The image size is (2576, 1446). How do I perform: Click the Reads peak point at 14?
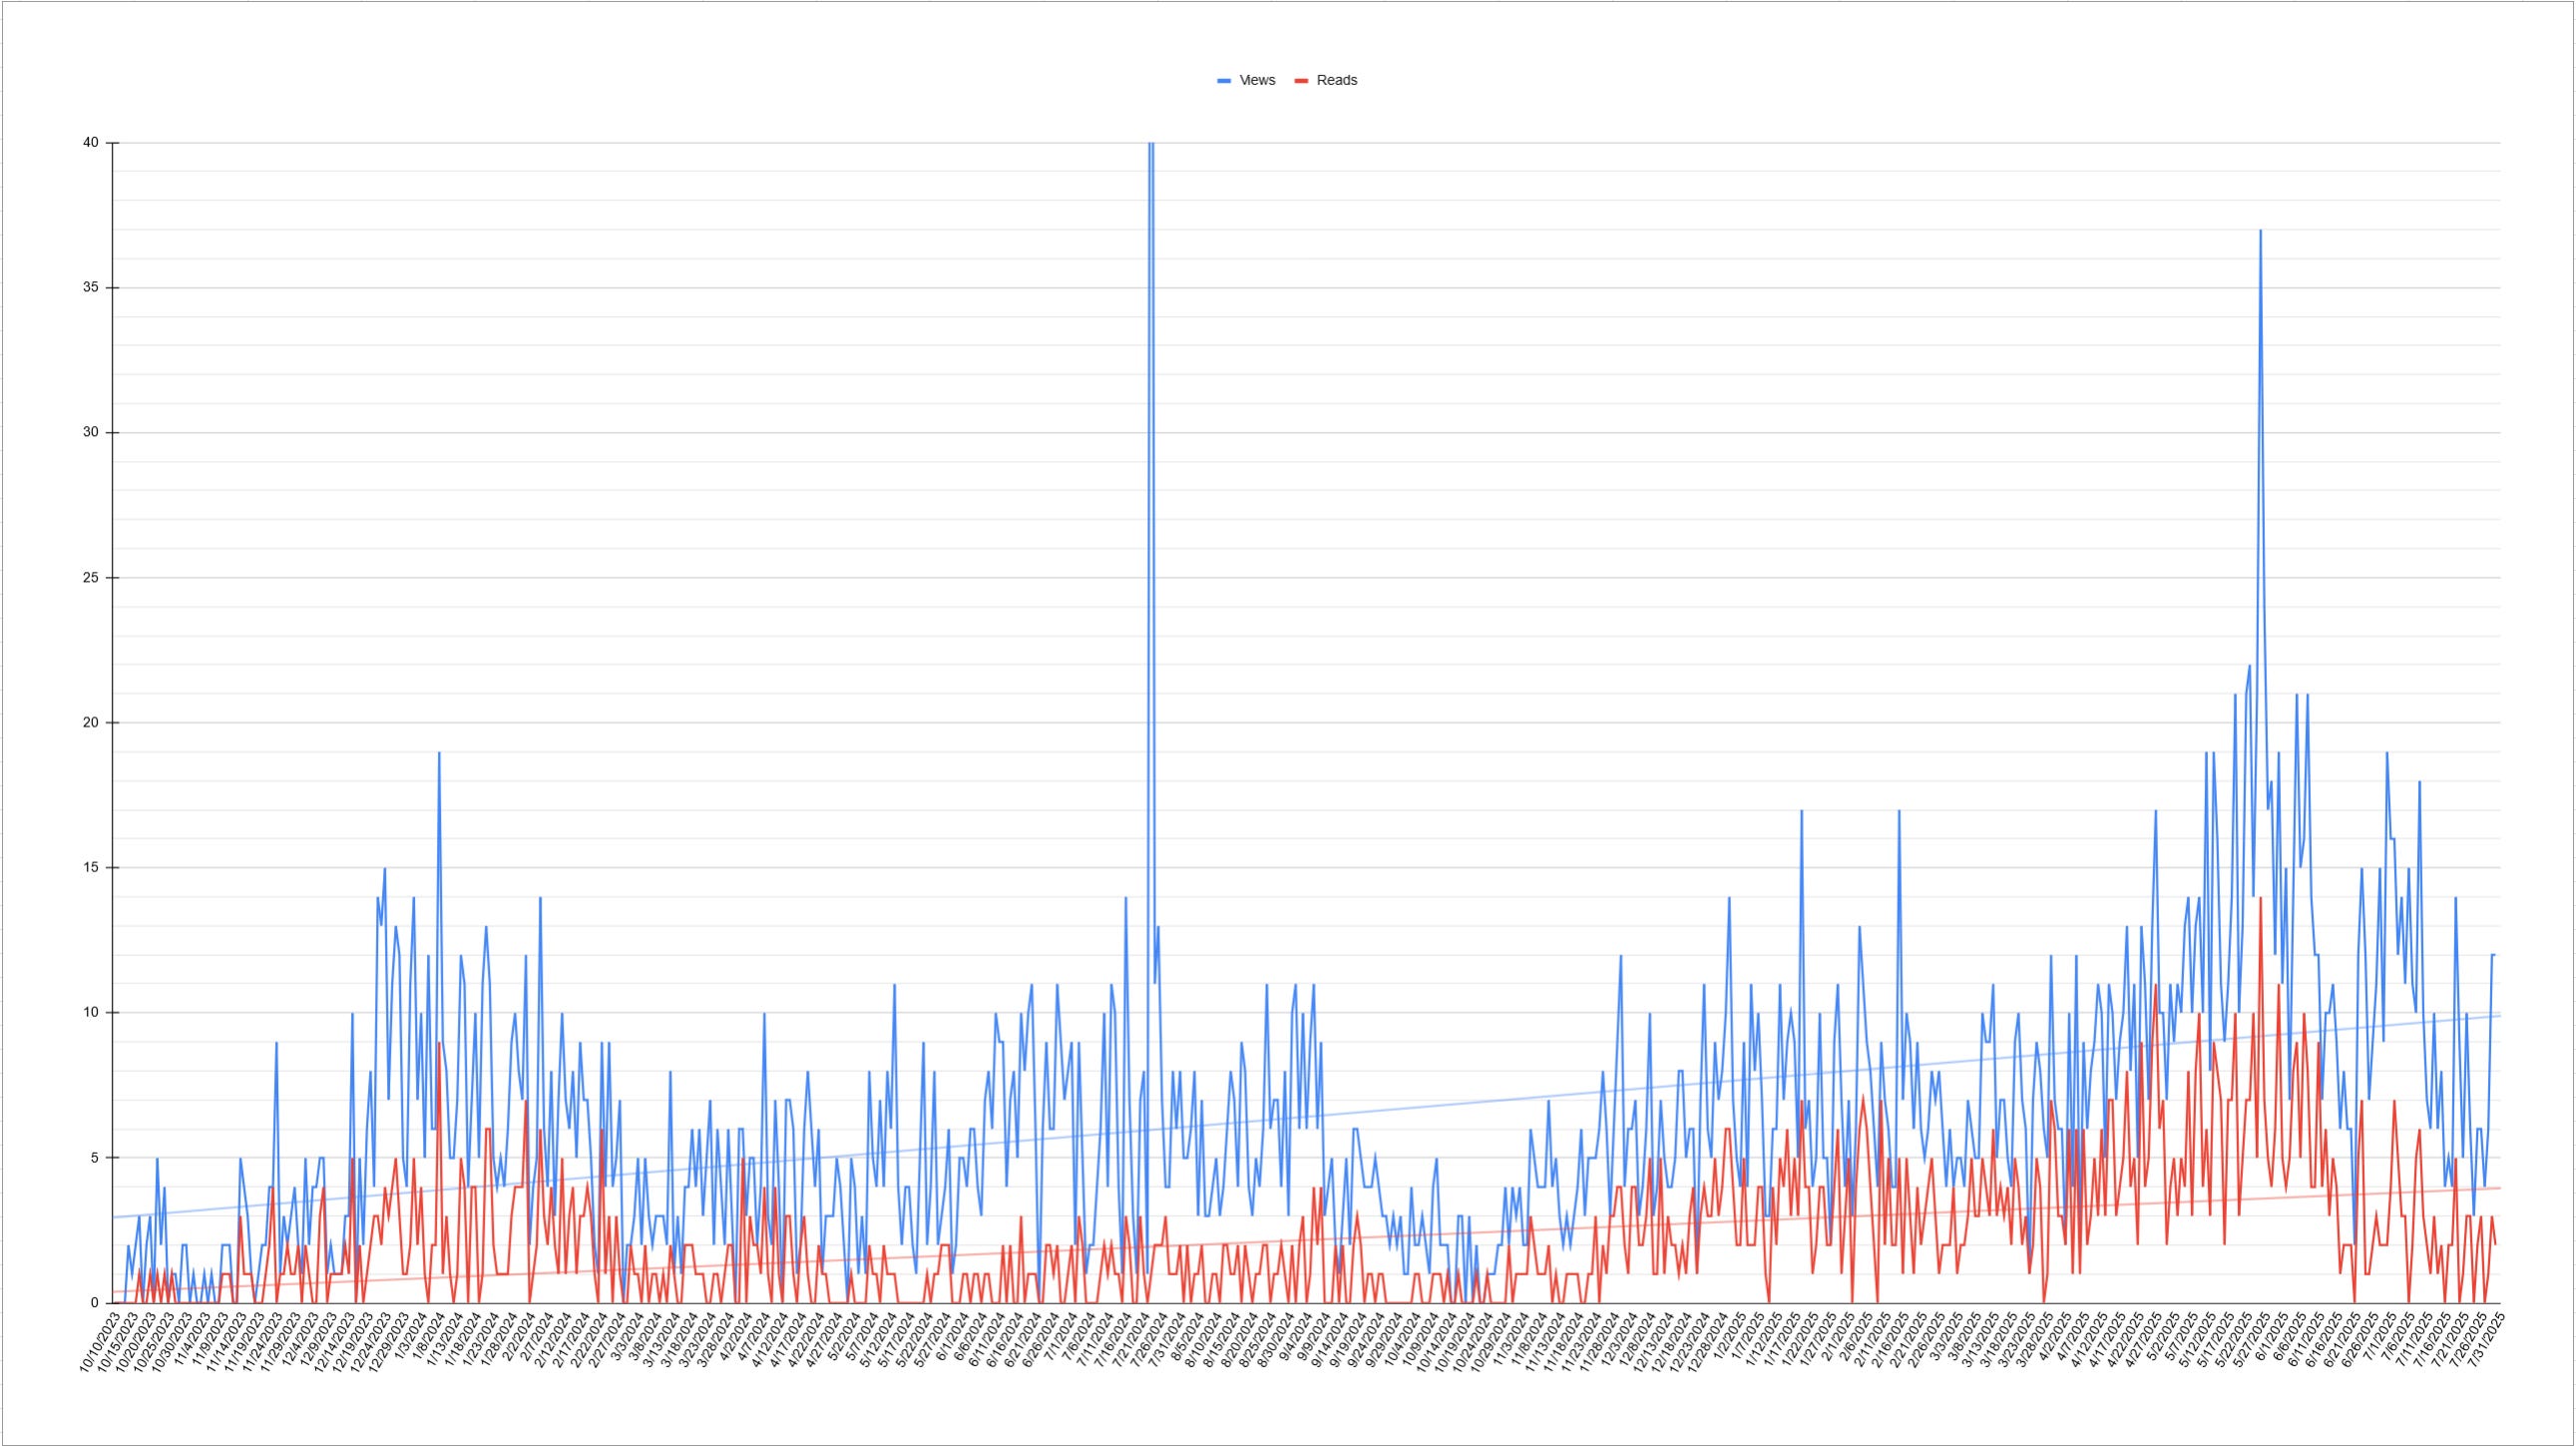pyautogui.click(x=2260, y=898)
